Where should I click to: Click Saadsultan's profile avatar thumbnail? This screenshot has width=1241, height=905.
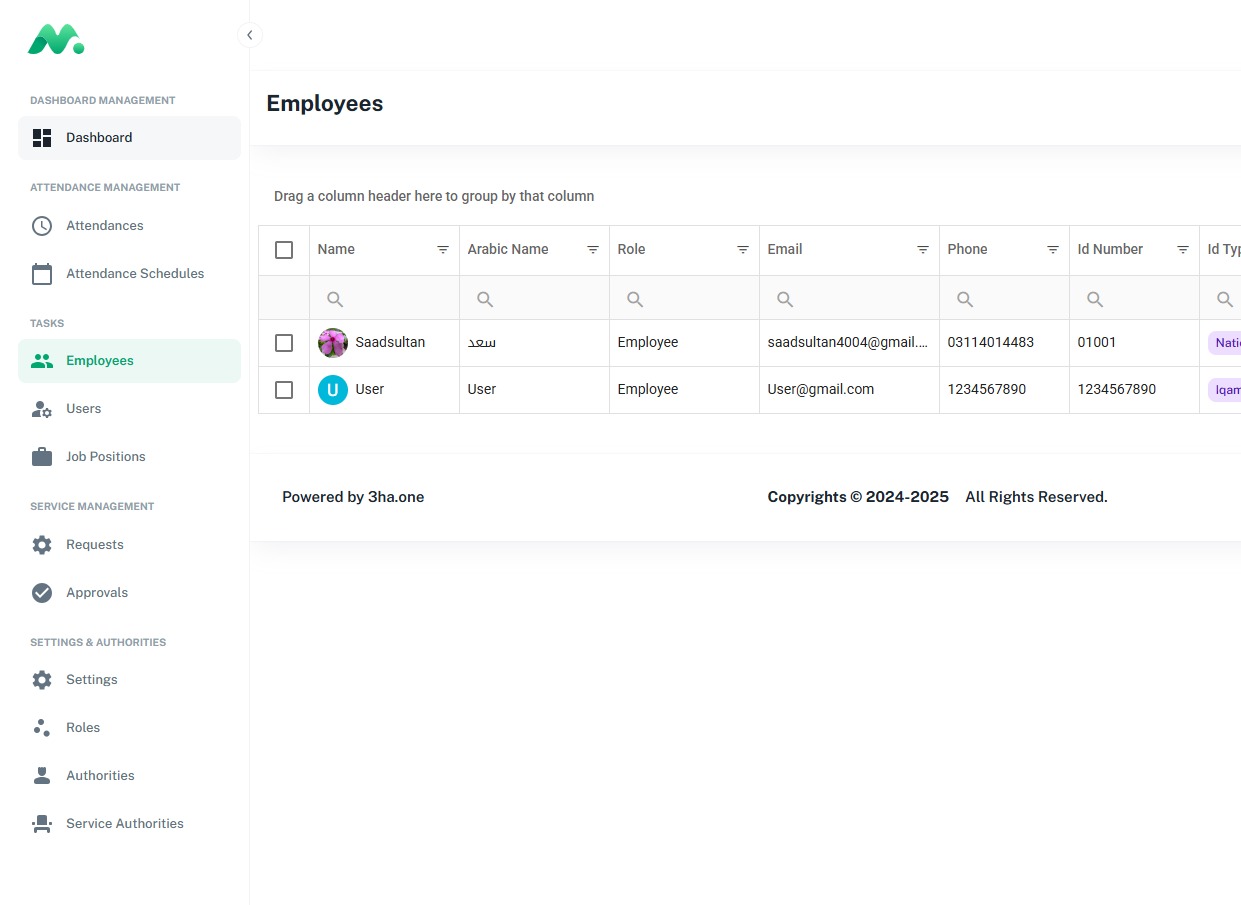[x=333, y=343]
